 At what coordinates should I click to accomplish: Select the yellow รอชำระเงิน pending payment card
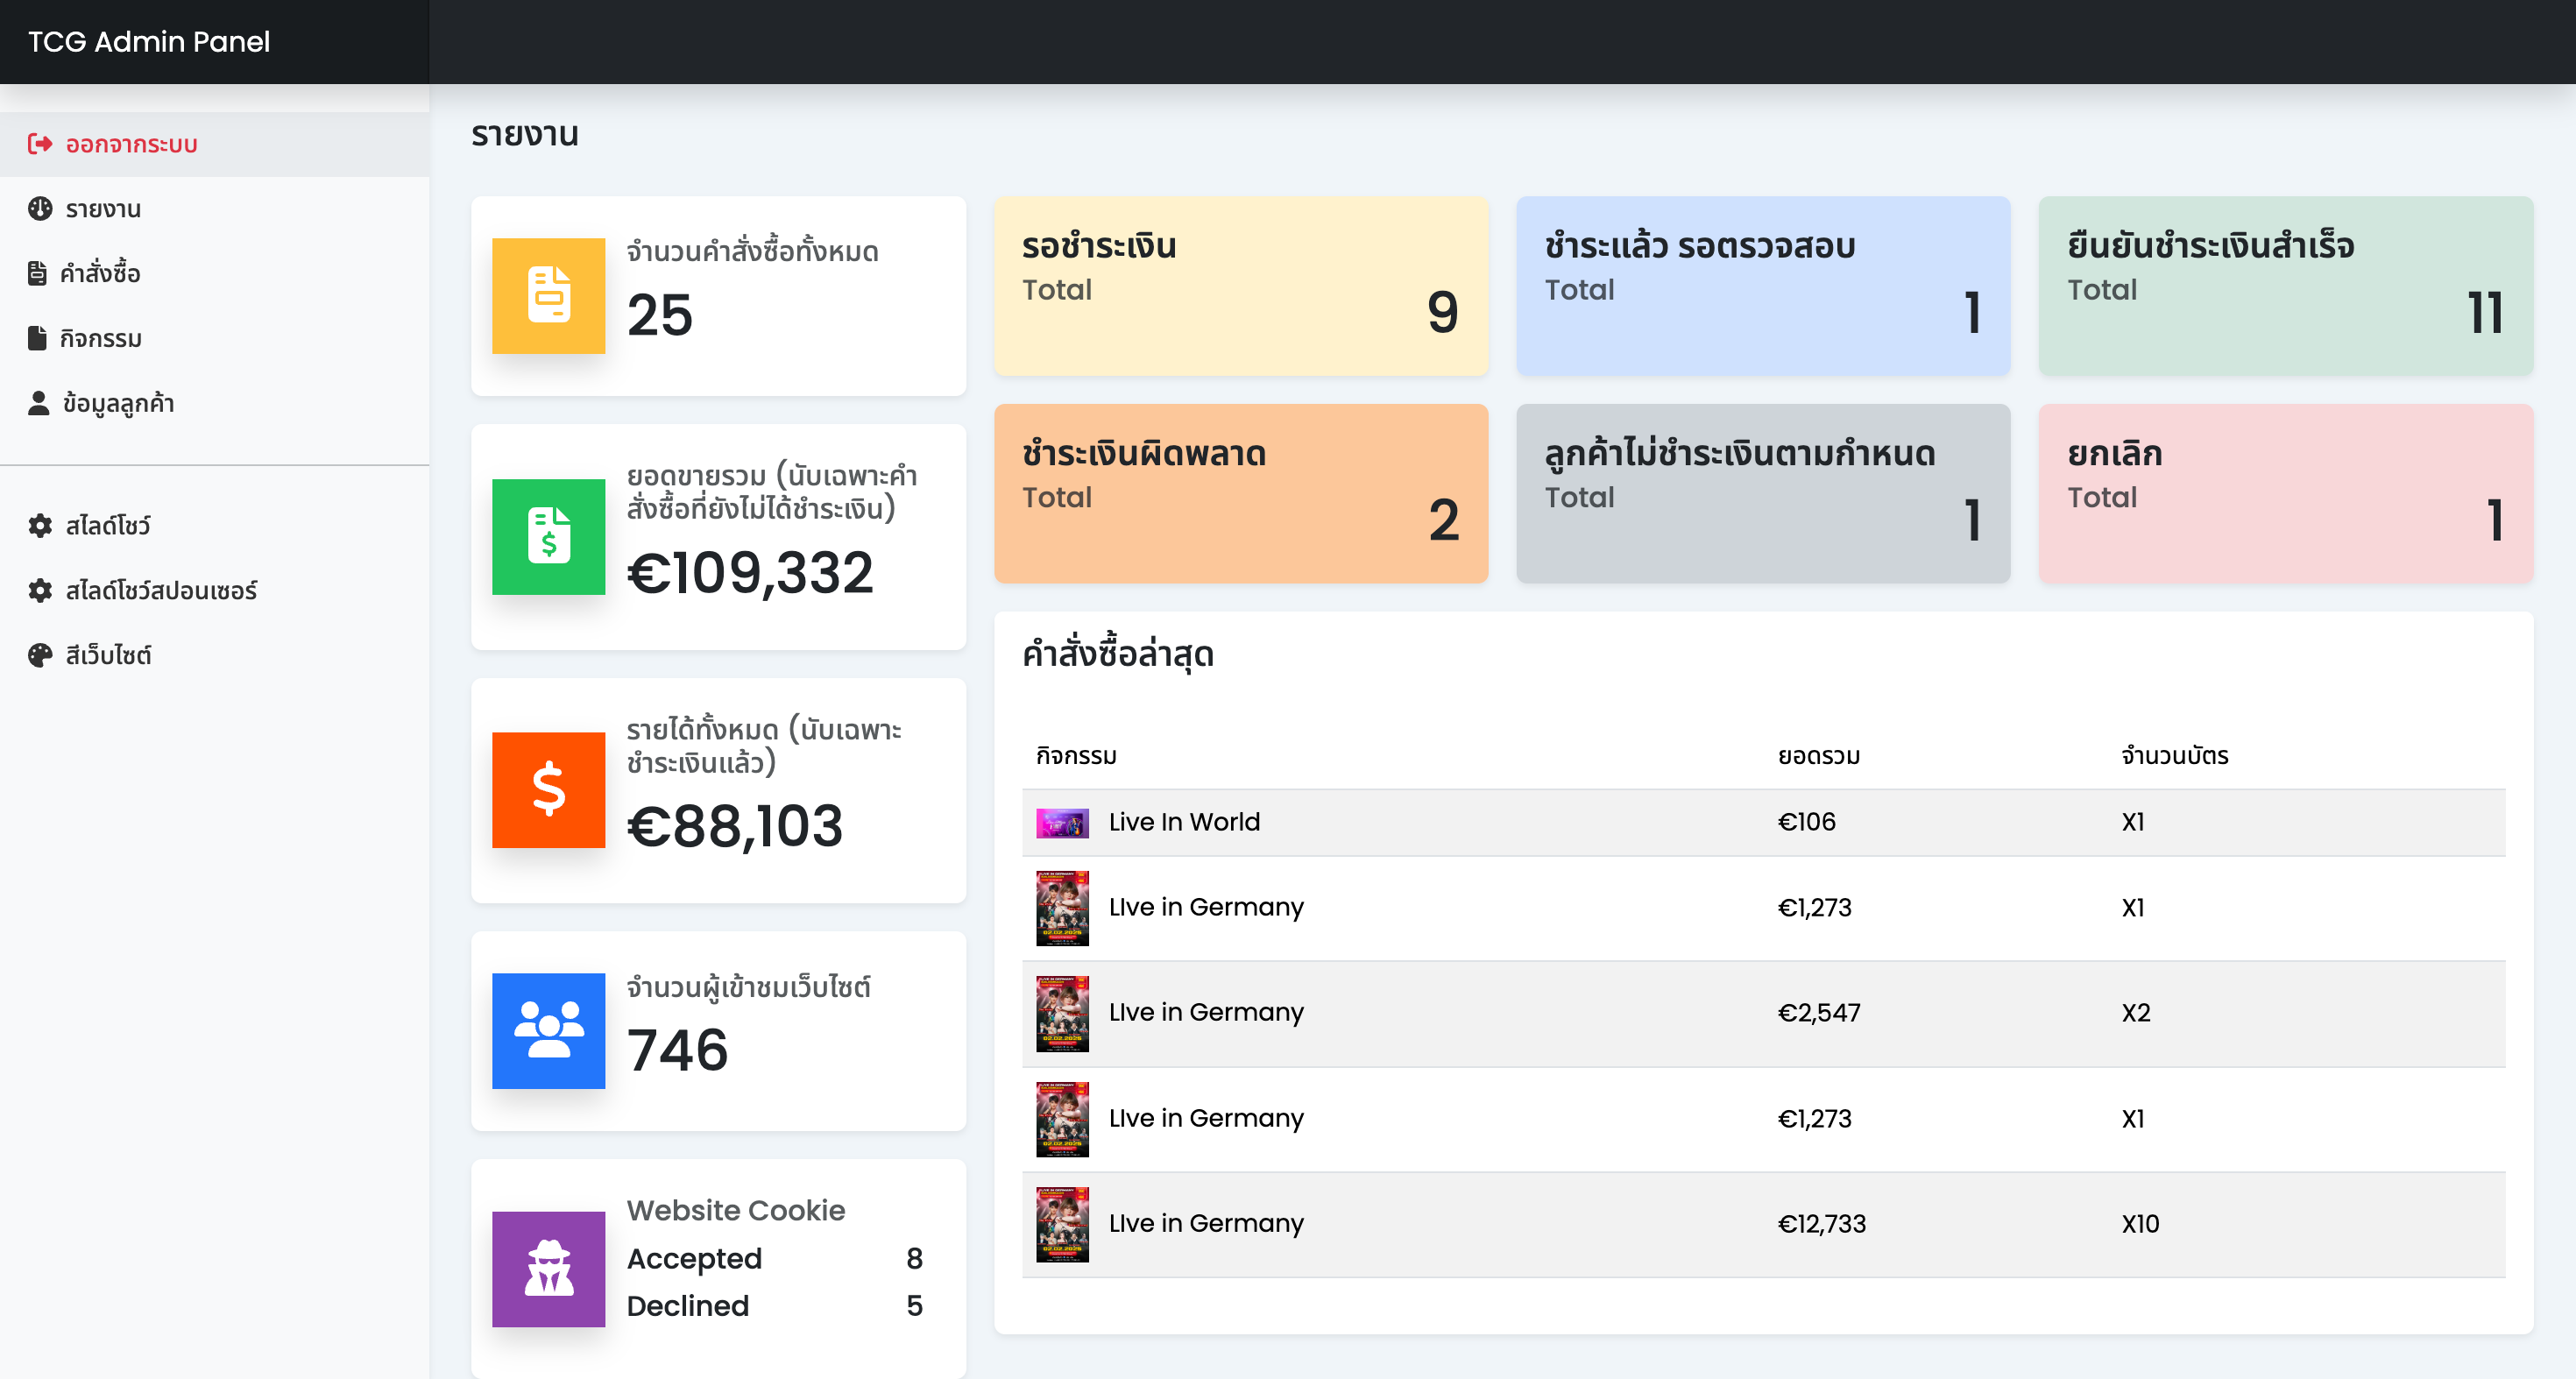click(1240, 286)
